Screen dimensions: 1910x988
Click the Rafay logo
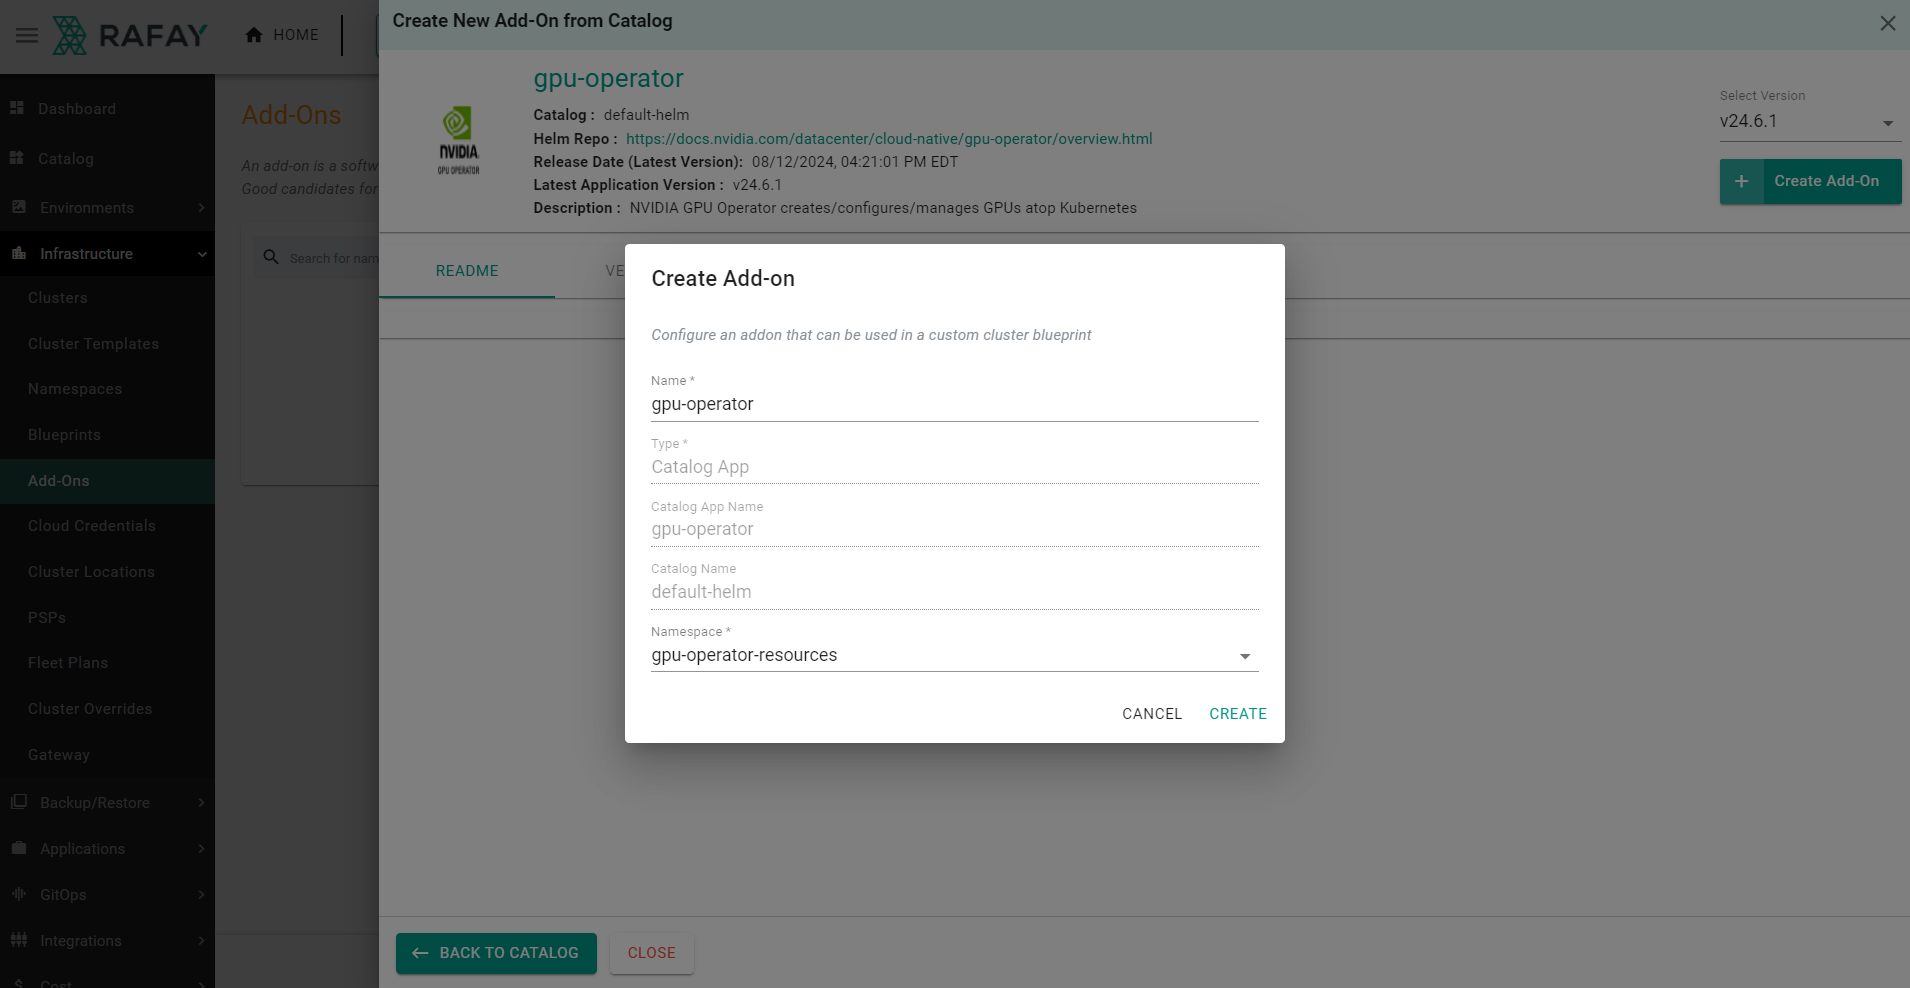coord(129,36)
